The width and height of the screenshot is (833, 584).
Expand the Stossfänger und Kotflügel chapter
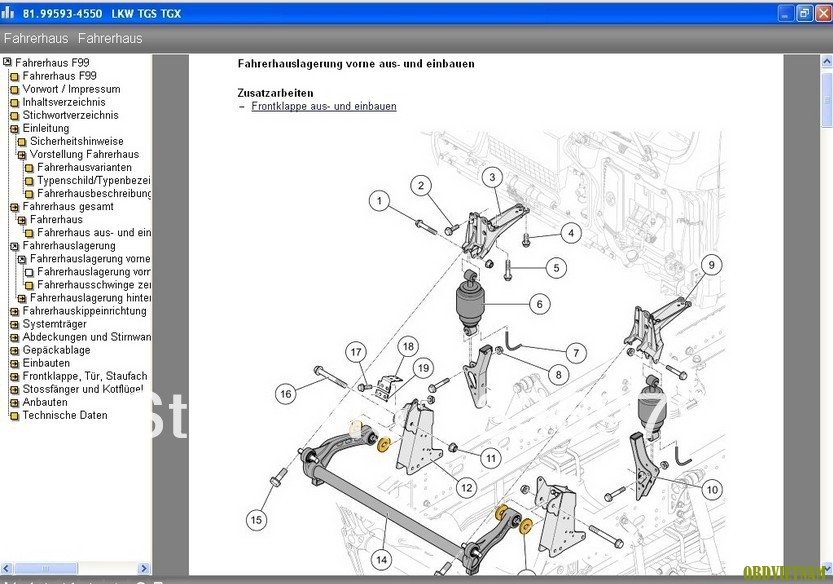[x=14, y=390]
